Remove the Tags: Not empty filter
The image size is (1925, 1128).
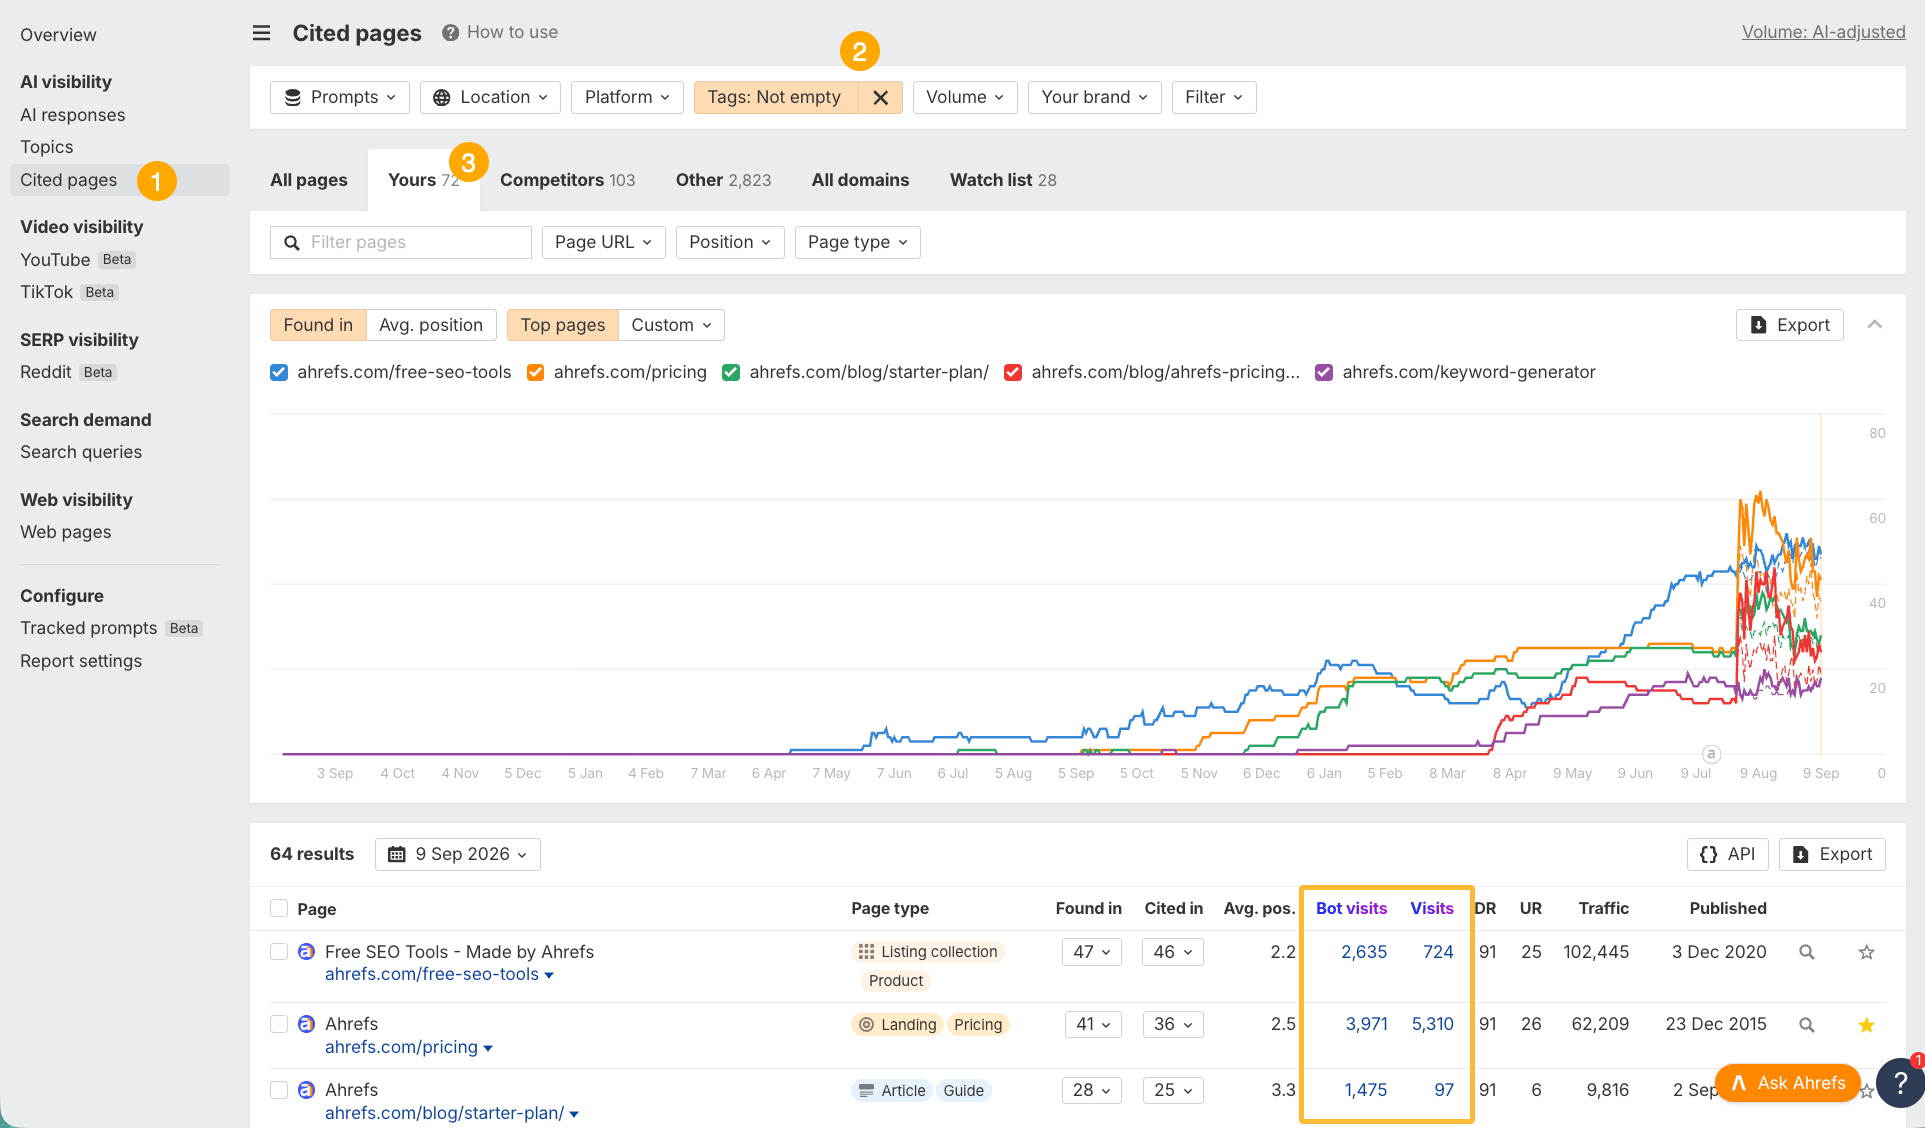click(x=881, y=97)
